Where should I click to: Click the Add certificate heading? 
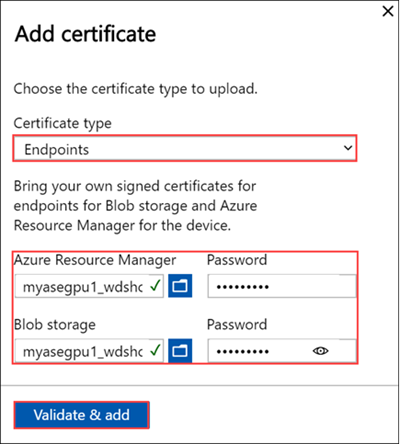click(x=85, y=34)
